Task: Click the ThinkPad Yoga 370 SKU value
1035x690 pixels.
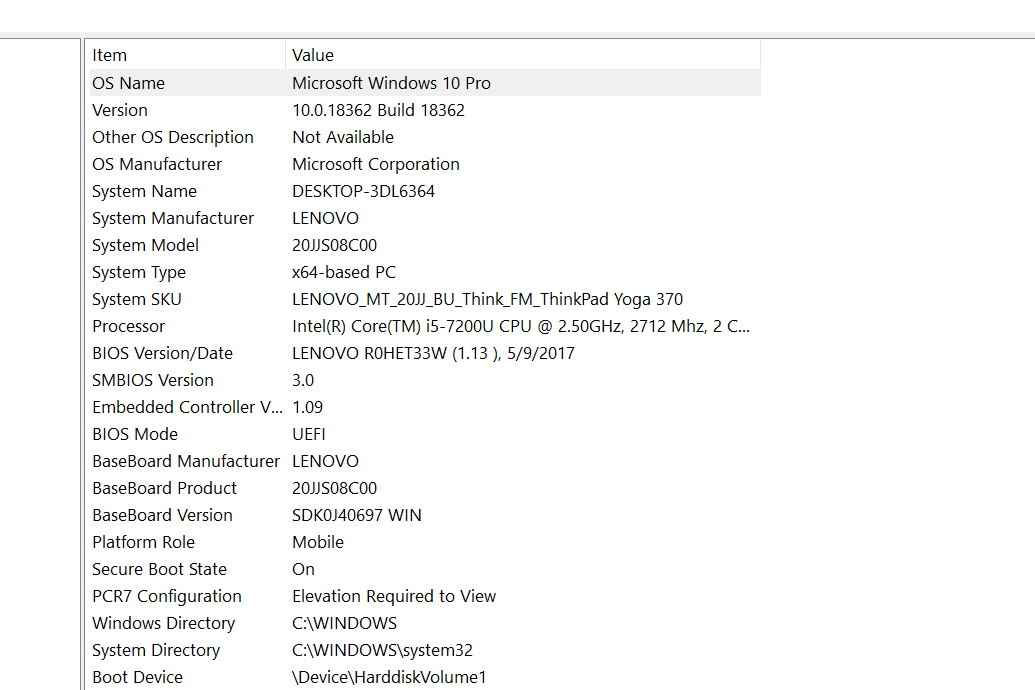Action: [488, 300]
